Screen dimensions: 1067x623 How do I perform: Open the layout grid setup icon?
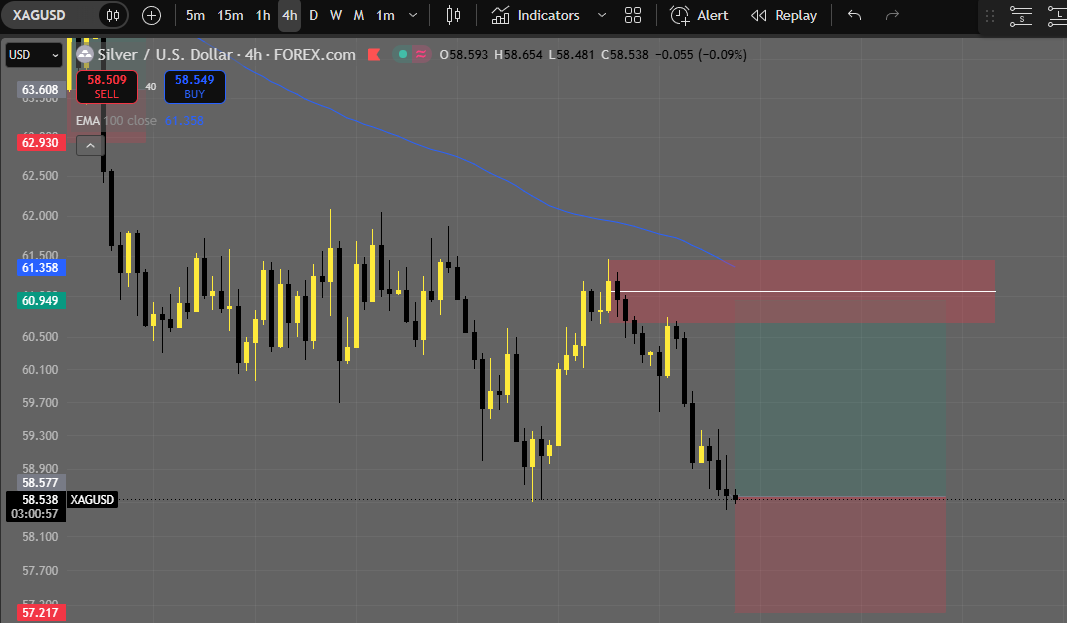633,15
